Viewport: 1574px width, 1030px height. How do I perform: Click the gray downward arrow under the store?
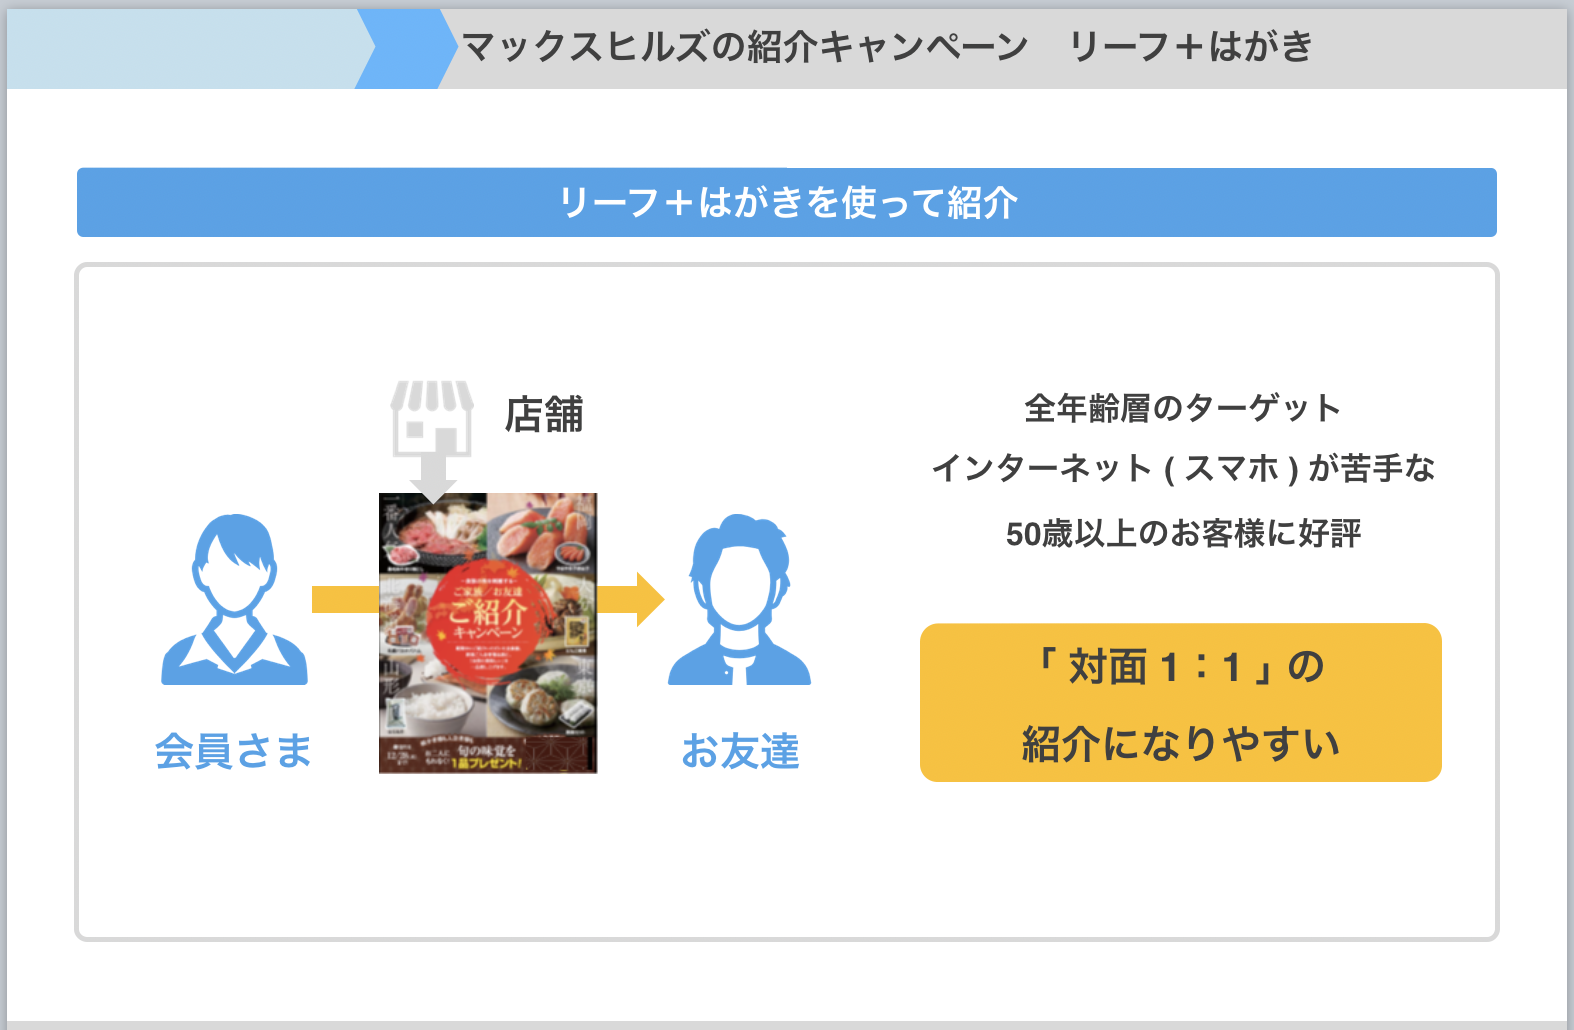[432, 478]
